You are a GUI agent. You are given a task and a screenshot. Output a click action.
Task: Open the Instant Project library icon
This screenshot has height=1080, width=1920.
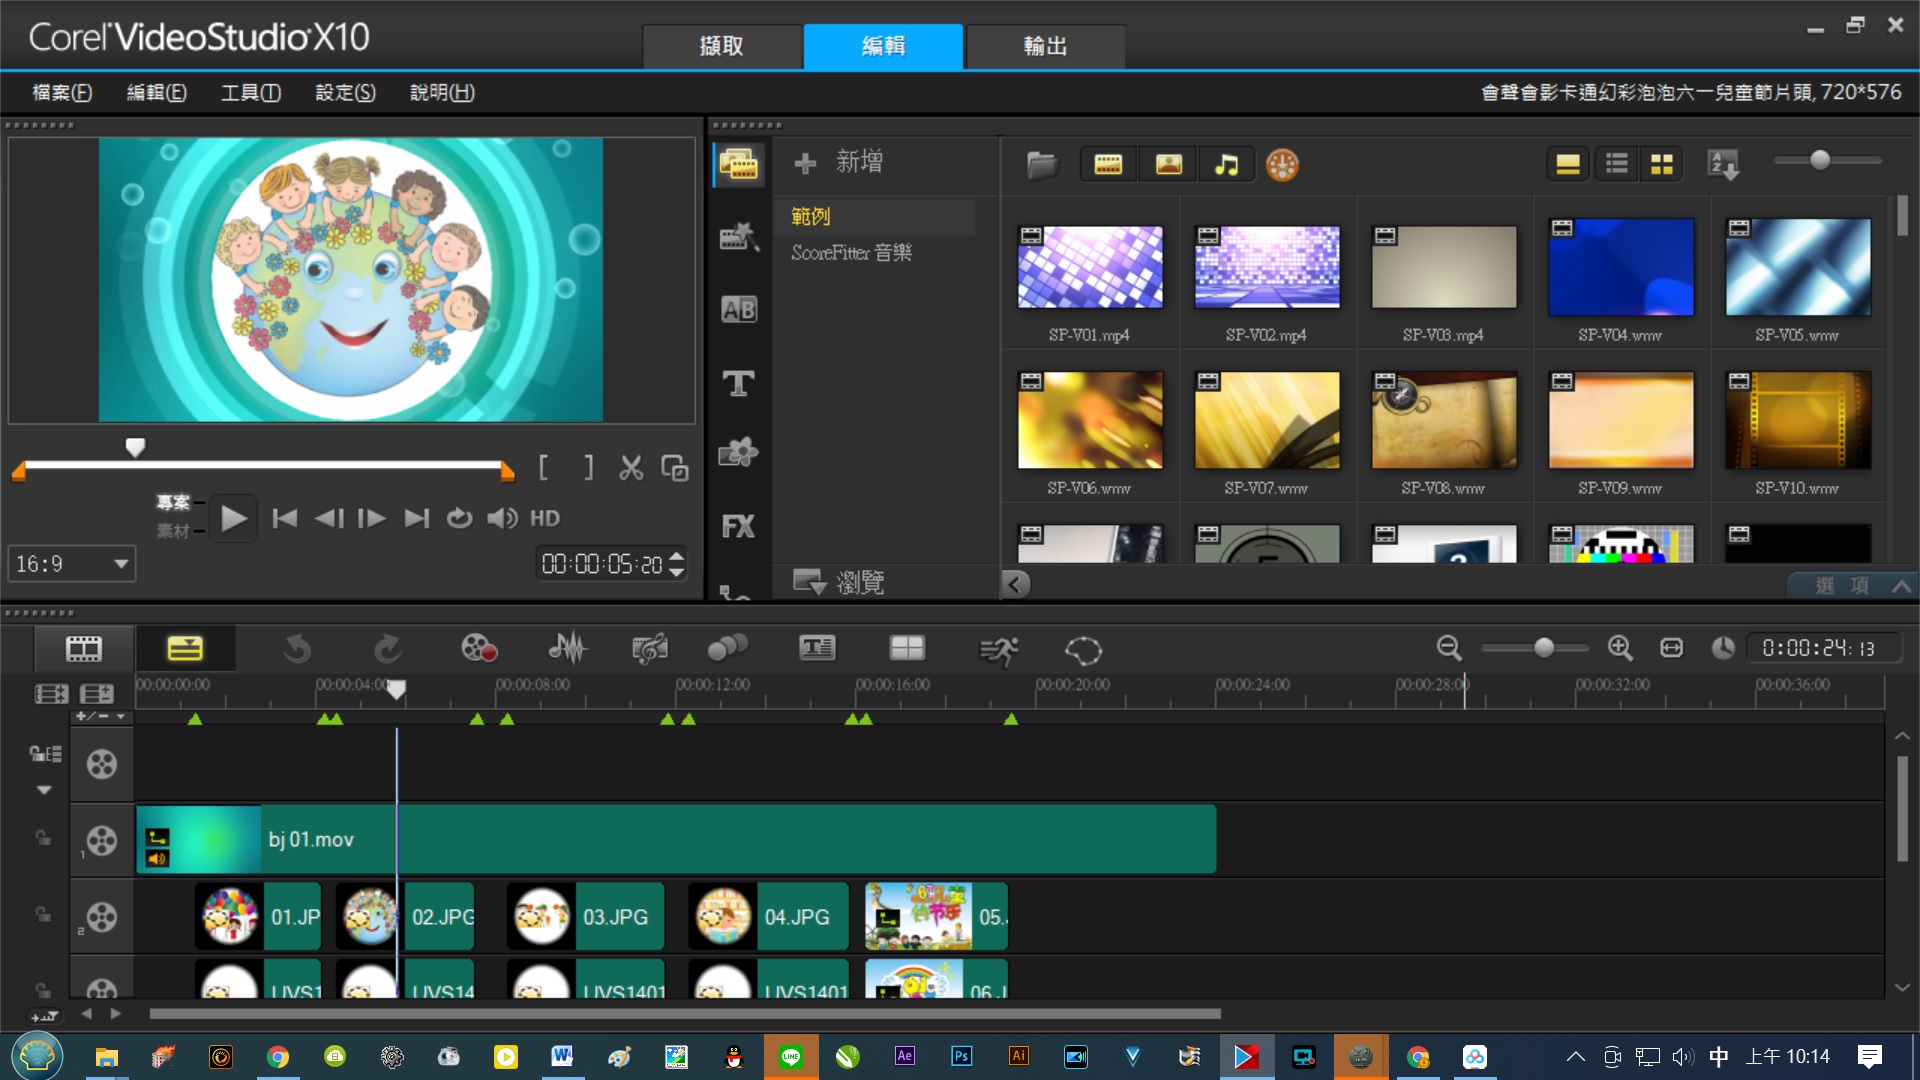coord(739,237)
